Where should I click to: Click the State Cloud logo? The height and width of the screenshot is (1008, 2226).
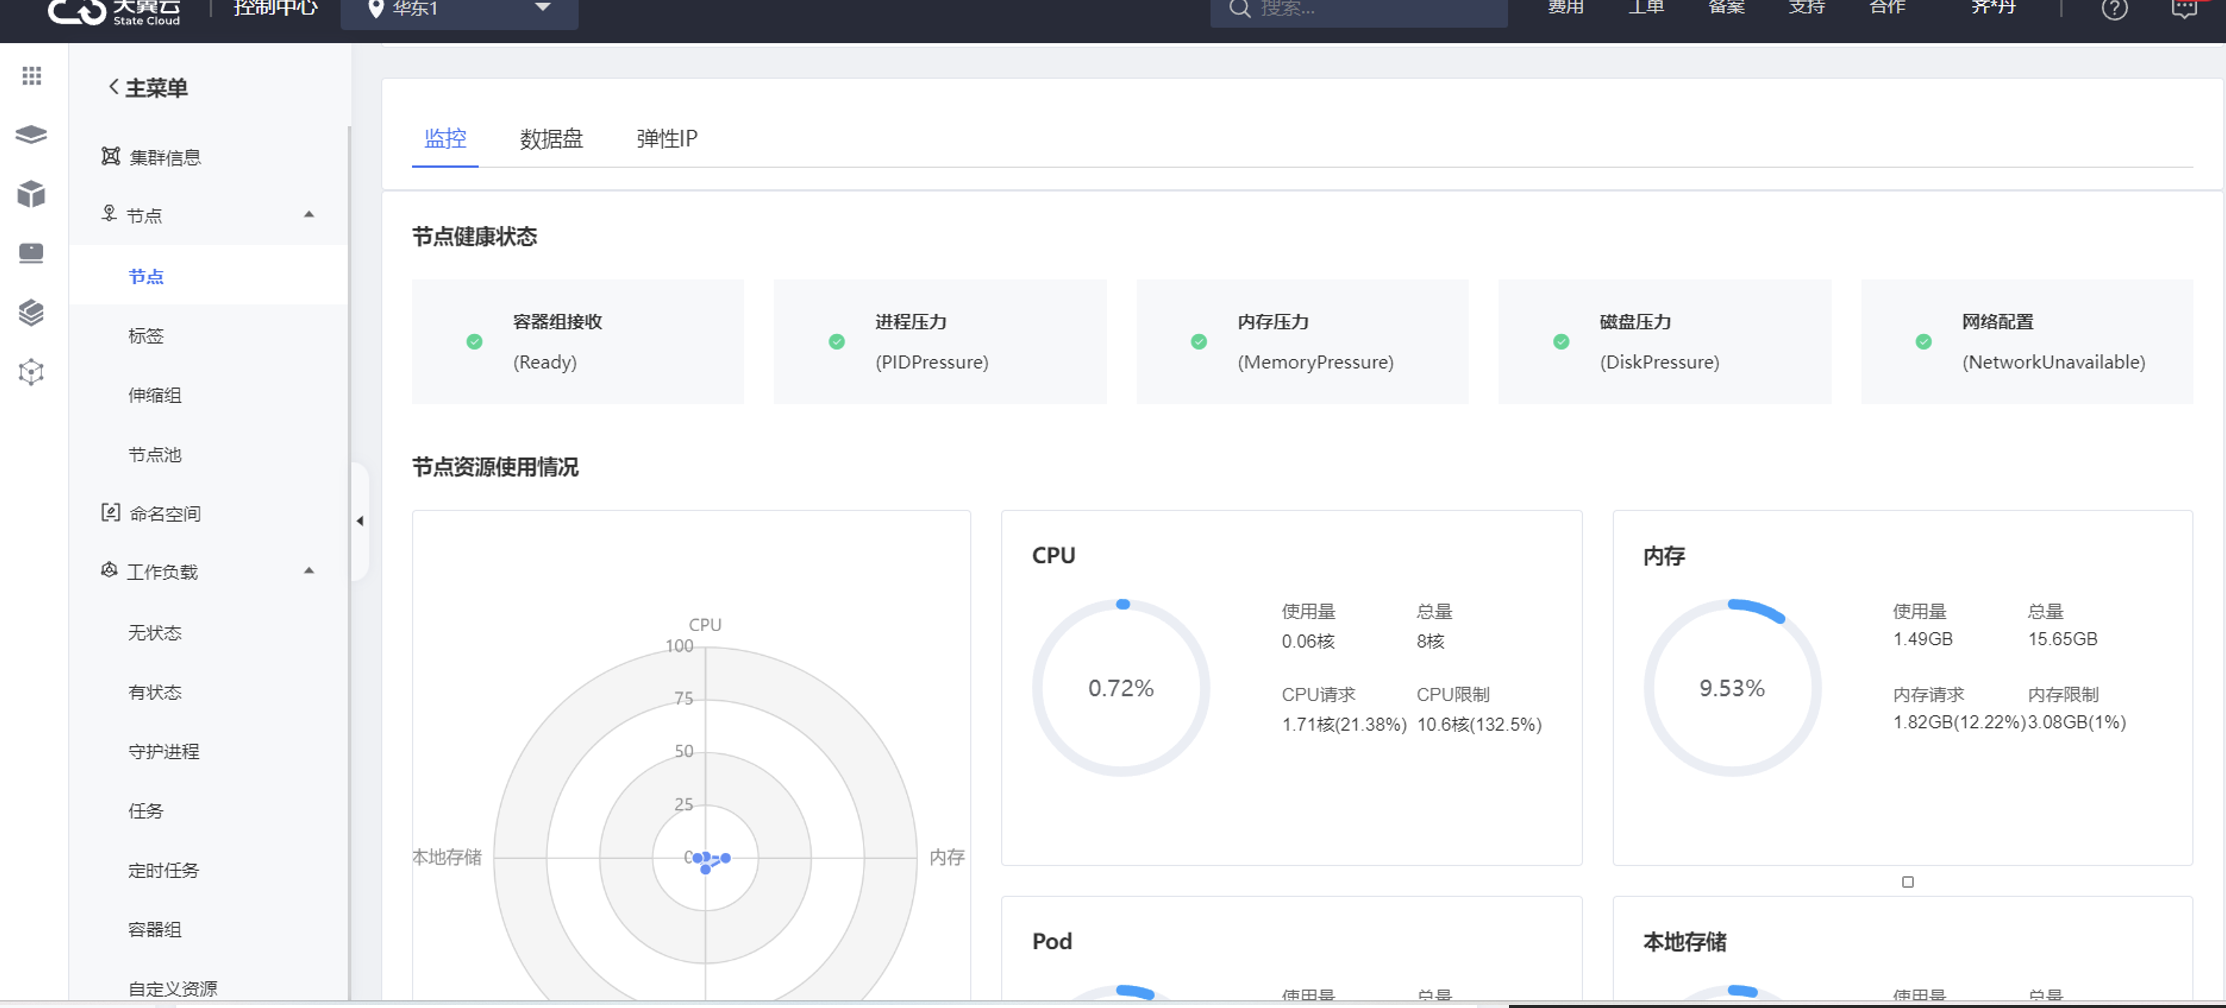coord(114,10)
